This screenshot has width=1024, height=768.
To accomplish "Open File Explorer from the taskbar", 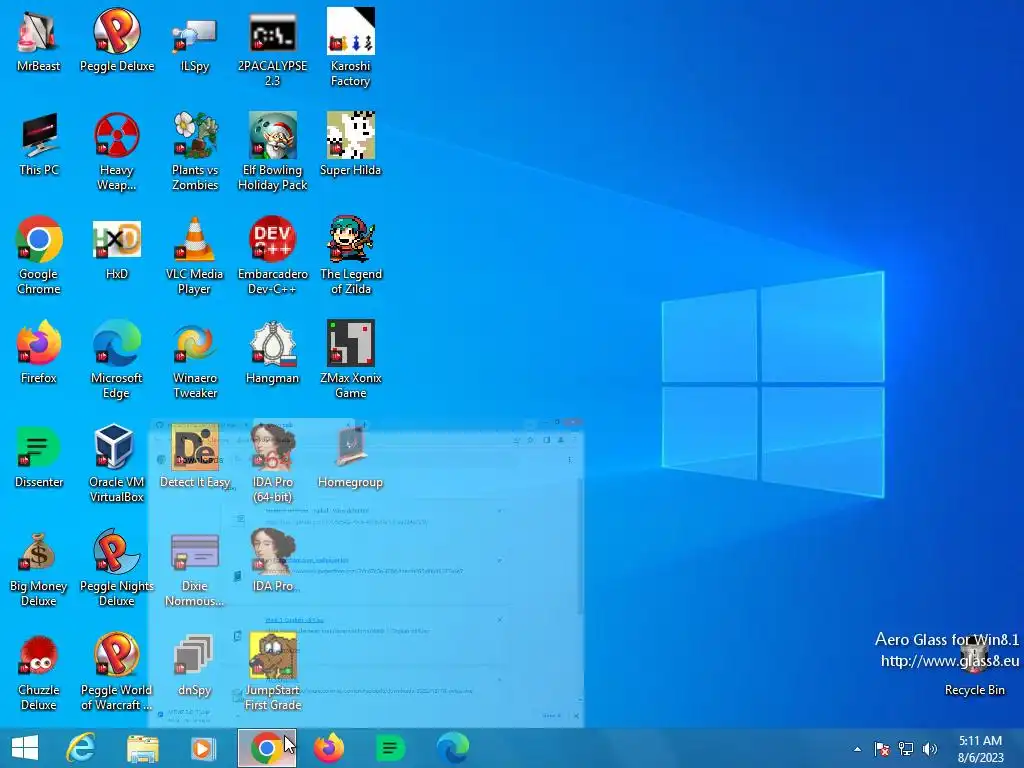I will (142, 748).
